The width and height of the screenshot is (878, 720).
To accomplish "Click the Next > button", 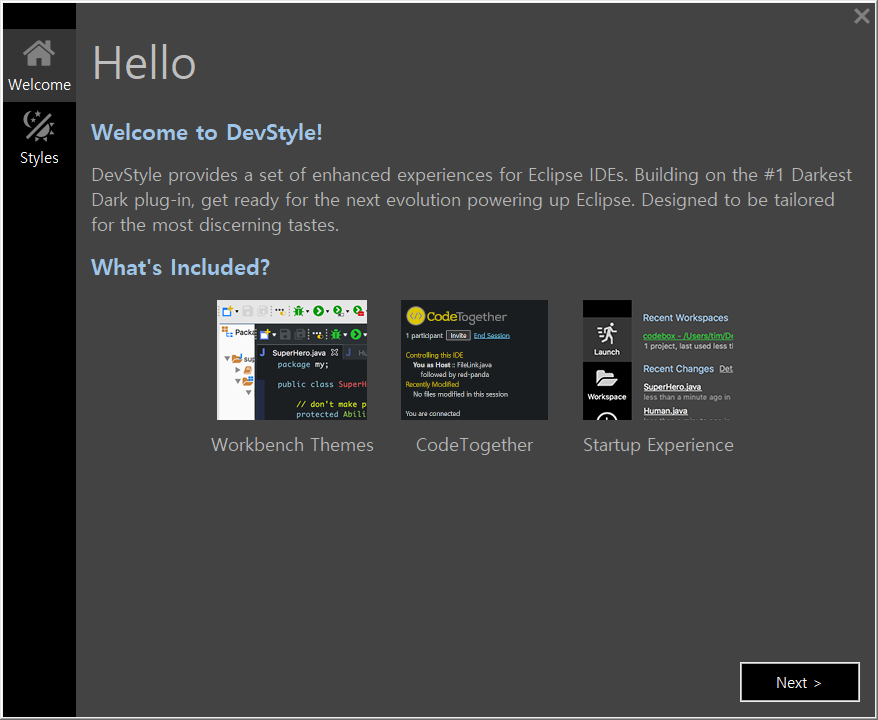I will click(799, 682).
